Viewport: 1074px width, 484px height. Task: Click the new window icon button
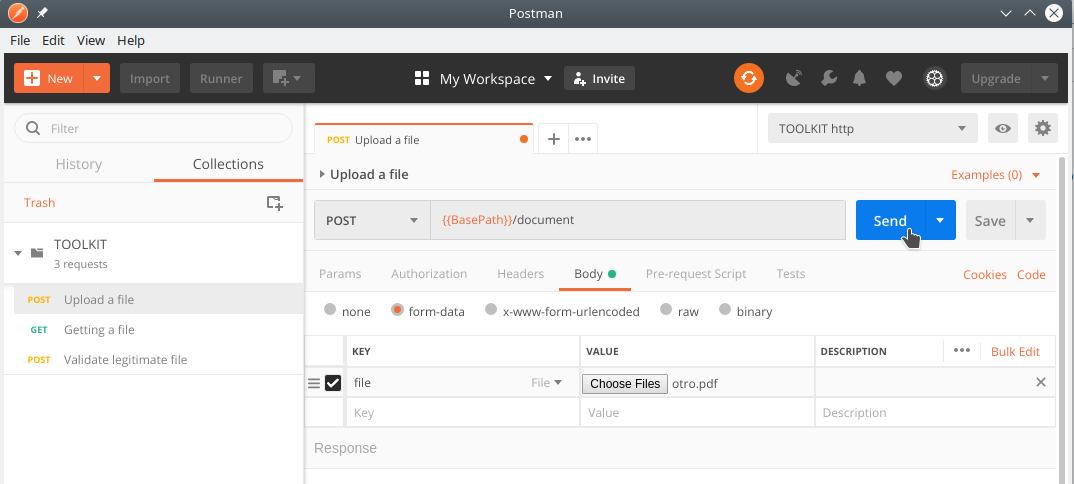[288, 78]
